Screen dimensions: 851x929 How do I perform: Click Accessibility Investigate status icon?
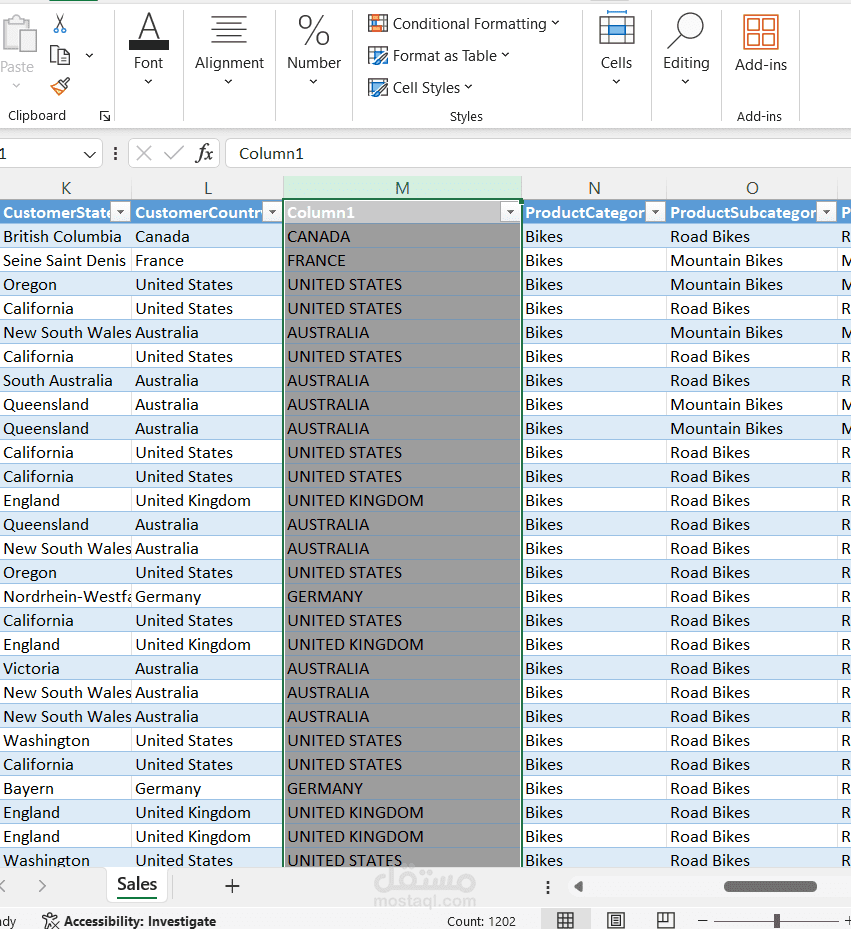51,920
